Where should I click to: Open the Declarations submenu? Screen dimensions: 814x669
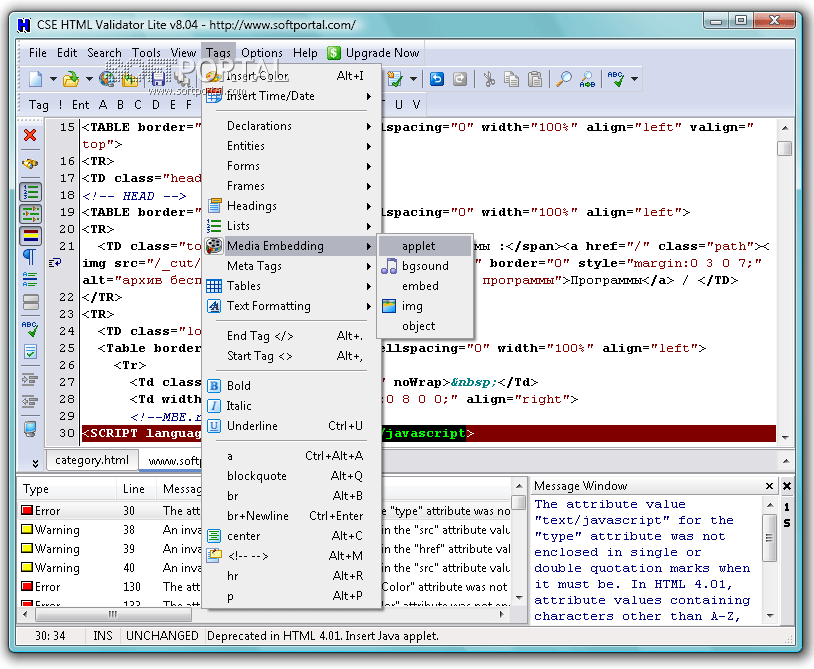[x=291, y=126]
